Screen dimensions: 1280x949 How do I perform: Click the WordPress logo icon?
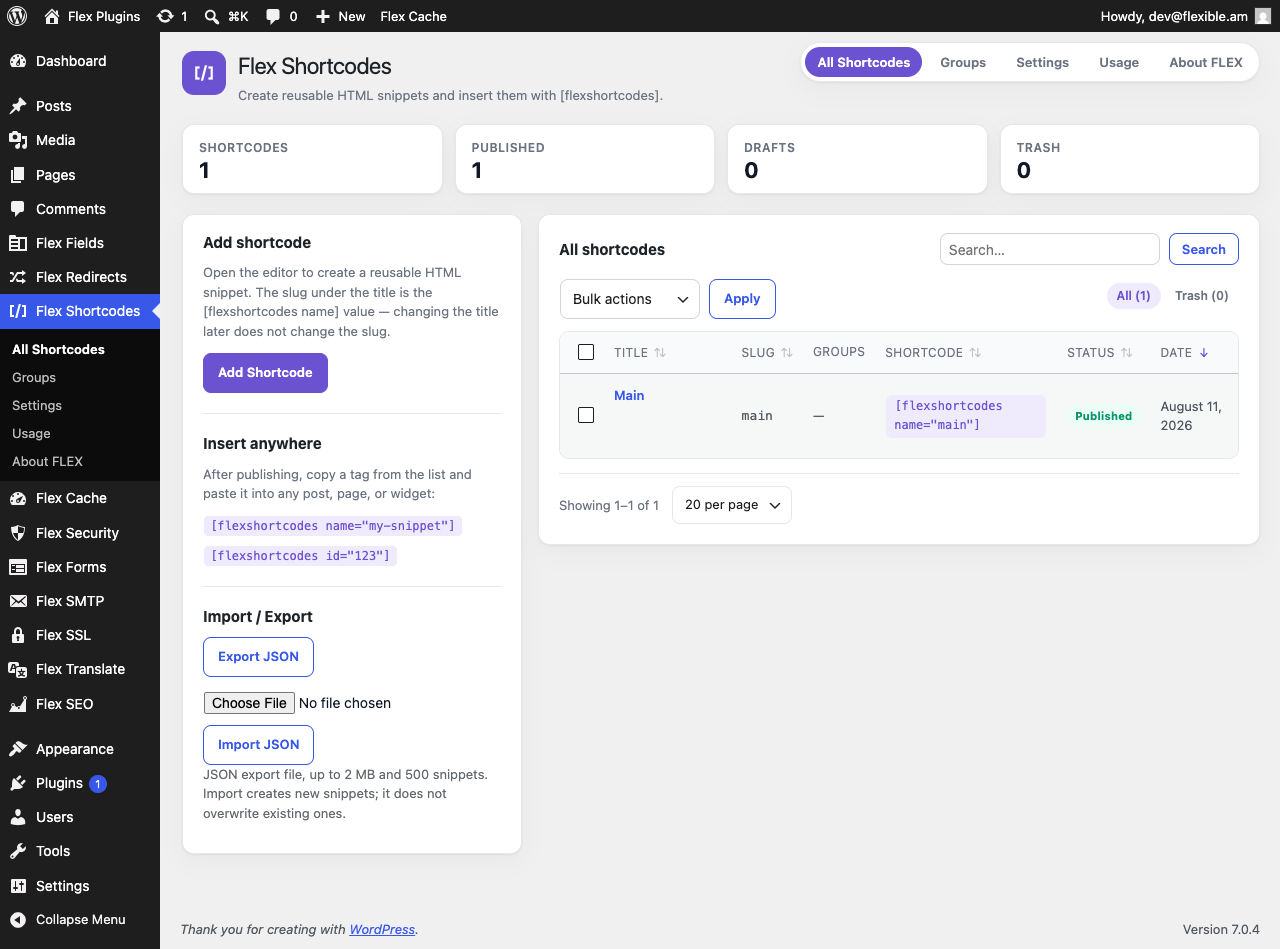point(17,16)
